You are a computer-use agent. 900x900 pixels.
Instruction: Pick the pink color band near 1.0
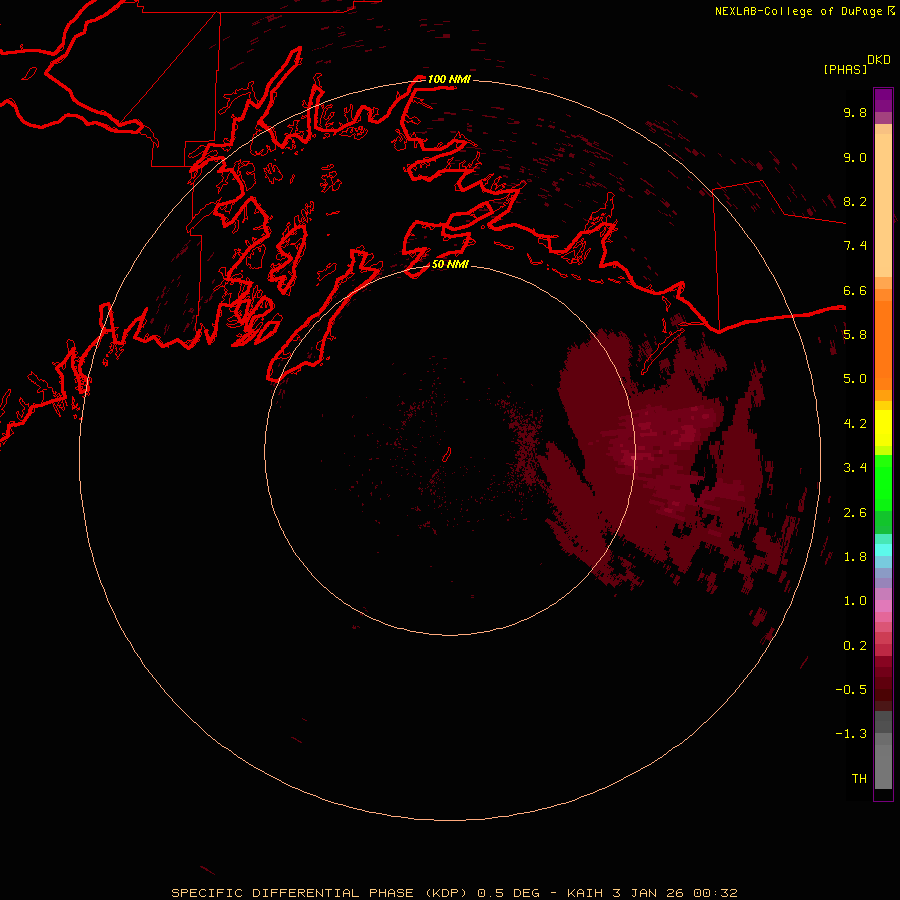pos(883,606)
